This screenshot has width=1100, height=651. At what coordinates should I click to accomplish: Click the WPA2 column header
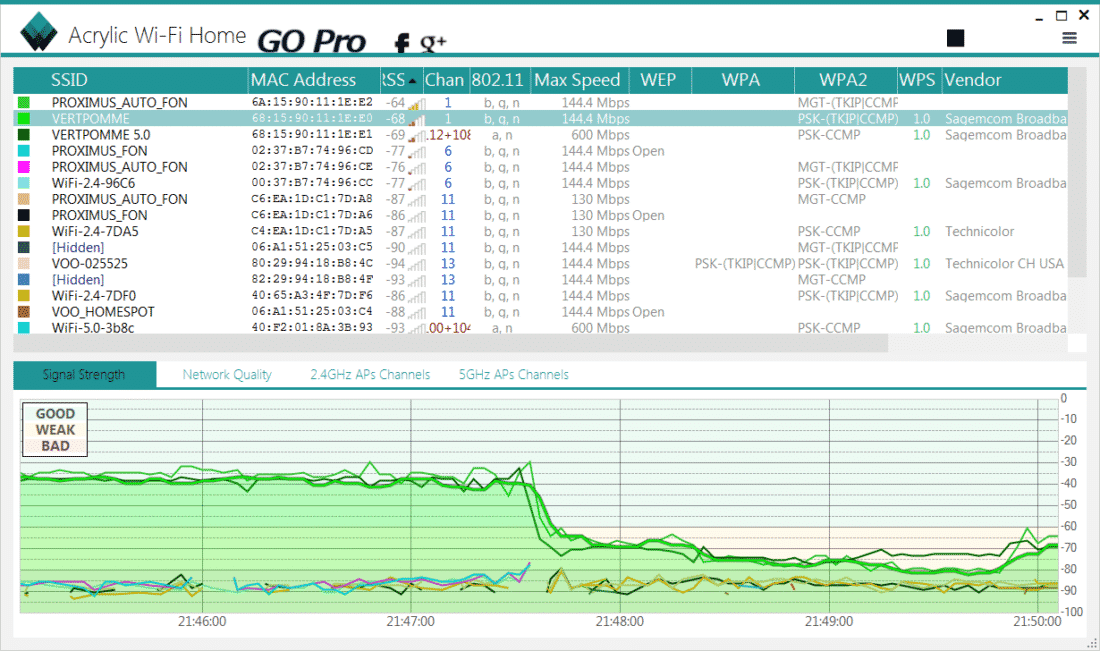[846, 80]
